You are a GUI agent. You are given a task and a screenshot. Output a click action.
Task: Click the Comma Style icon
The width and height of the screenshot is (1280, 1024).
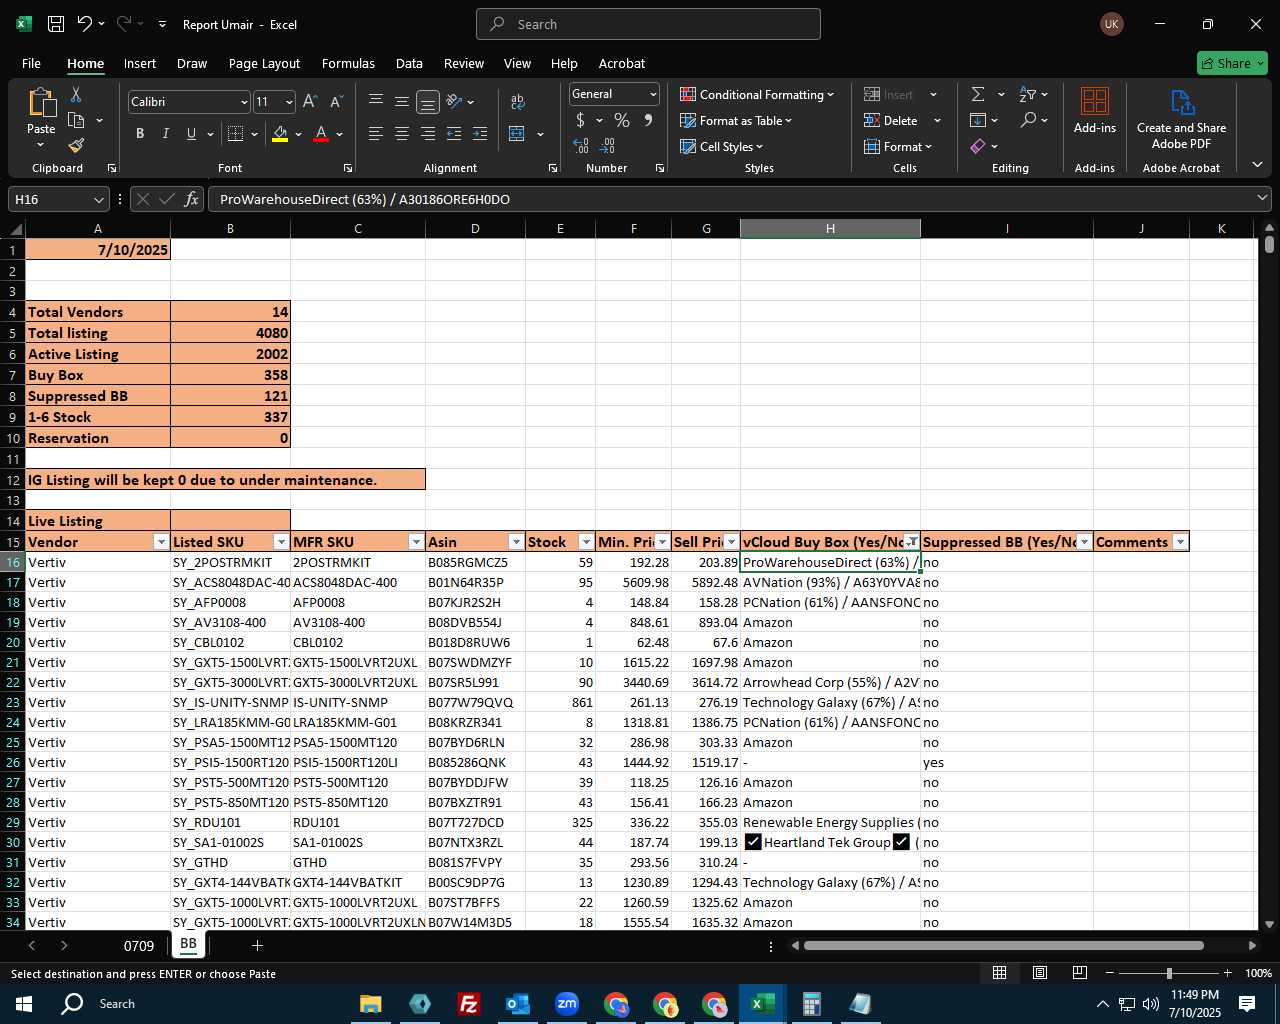(648, 120)
